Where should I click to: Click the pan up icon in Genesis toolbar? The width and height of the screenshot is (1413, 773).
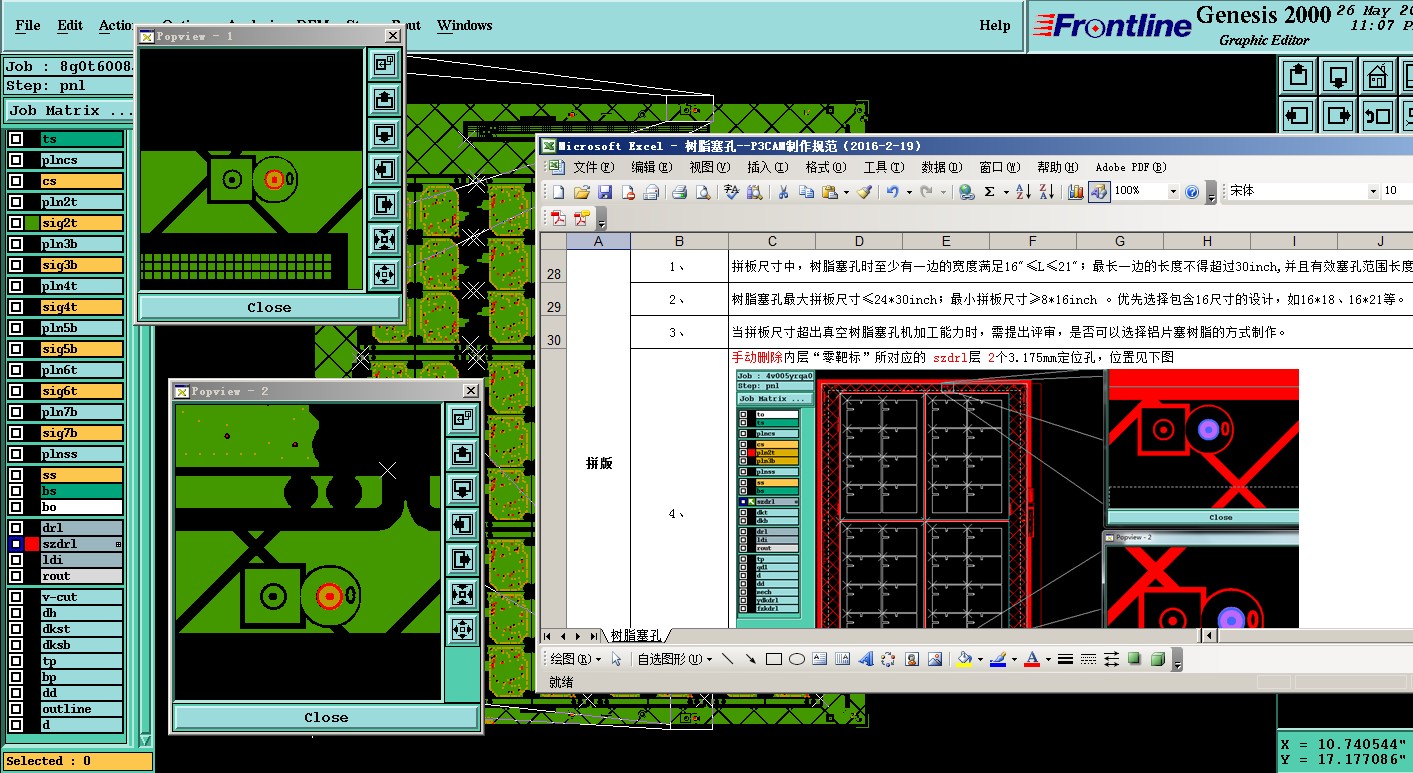coord(1298,75)
